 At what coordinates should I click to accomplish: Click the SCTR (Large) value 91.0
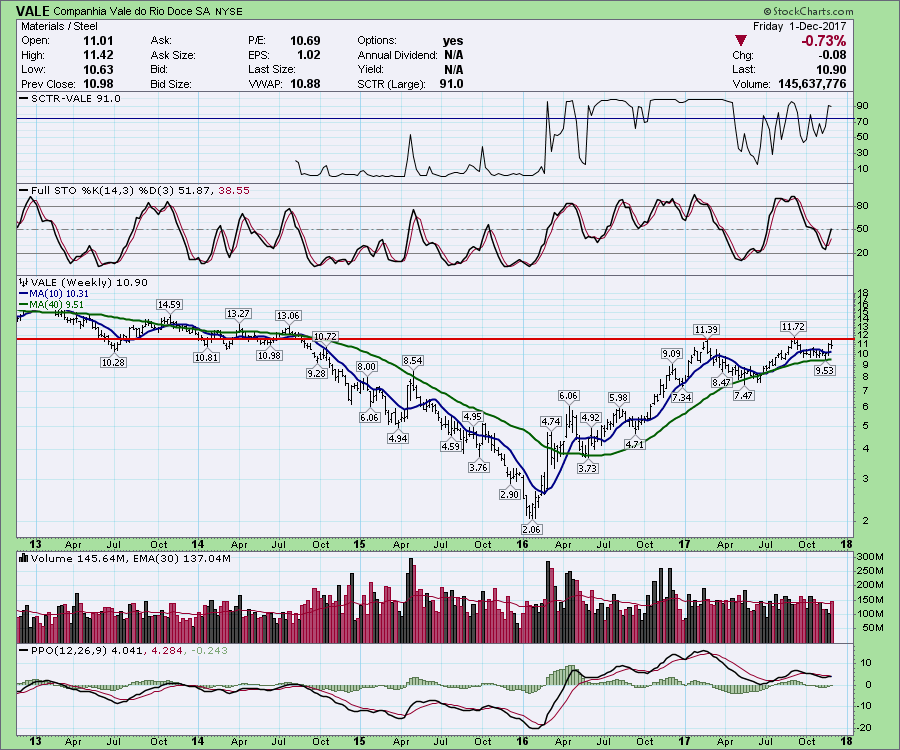tap(451, 84)
